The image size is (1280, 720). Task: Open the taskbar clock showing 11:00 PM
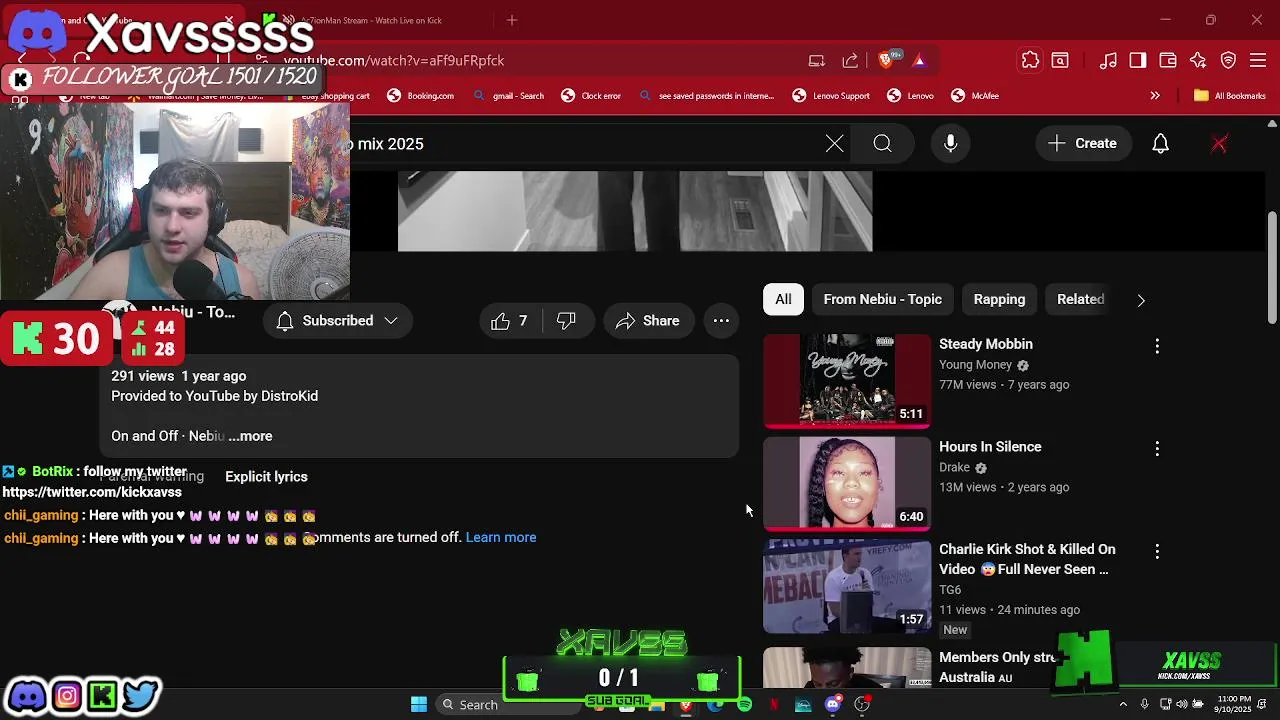[1235, 704]
